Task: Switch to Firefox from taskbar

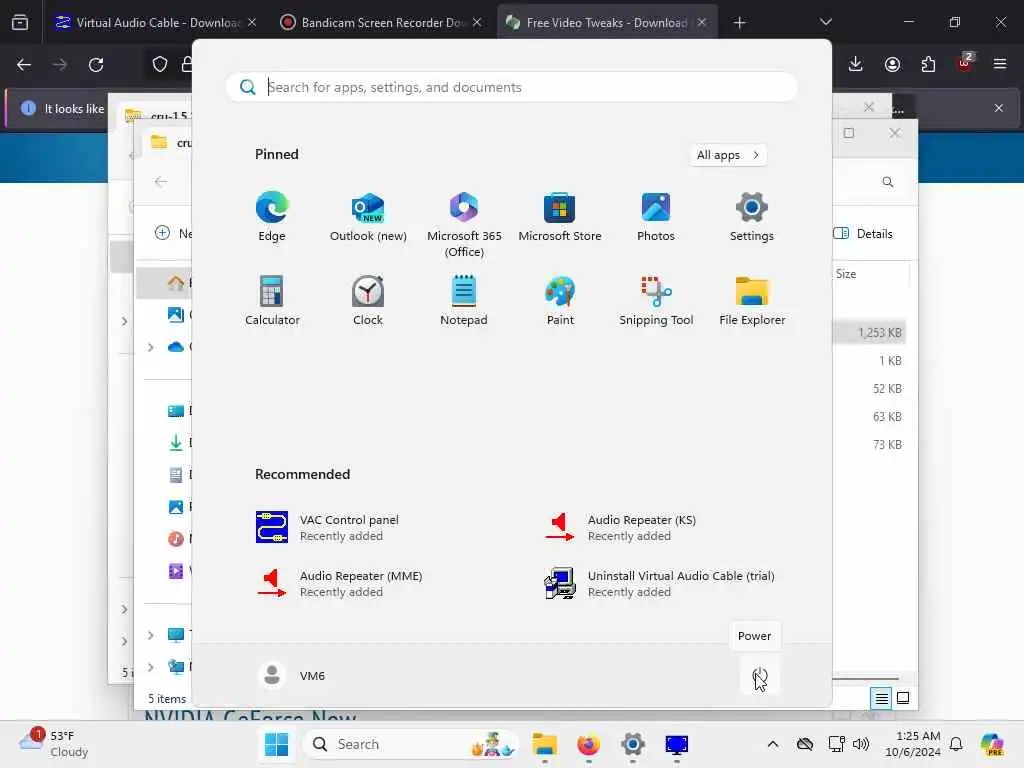Action: [x=588, y=744]
